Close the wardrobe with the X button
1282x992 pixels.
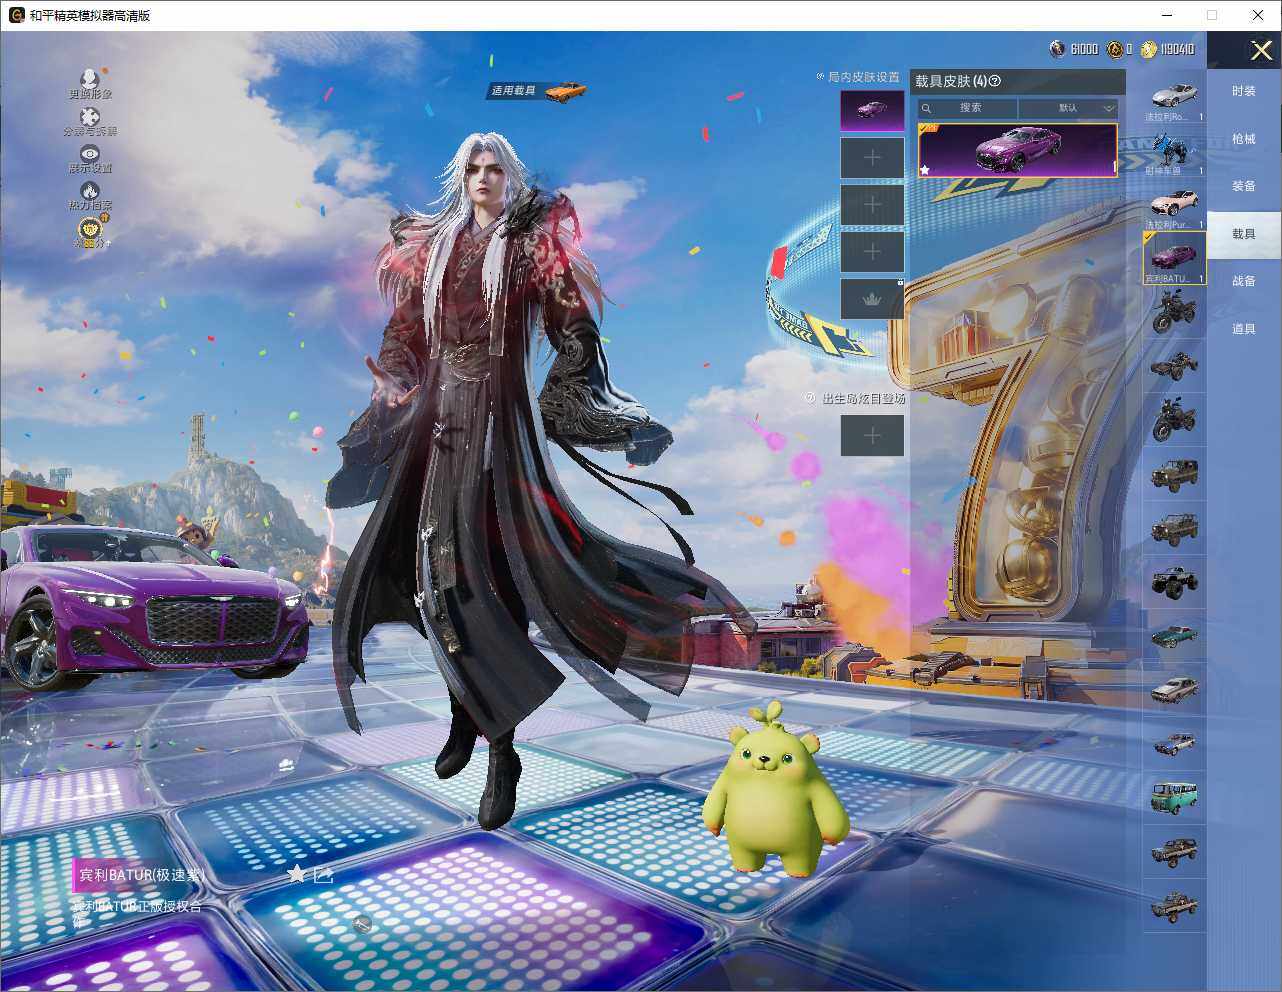click(1261, 50)
